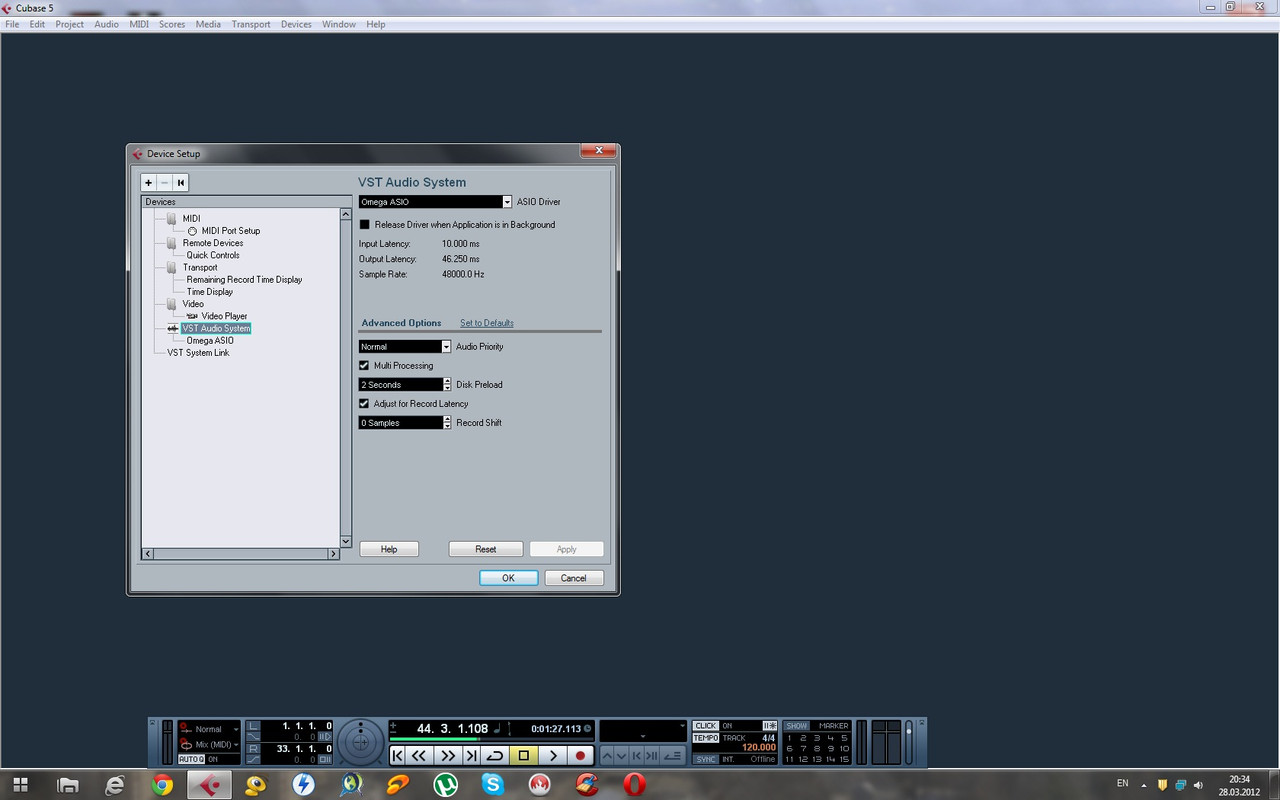
Task: Open the MIDI menu
Action: [139, 24]
